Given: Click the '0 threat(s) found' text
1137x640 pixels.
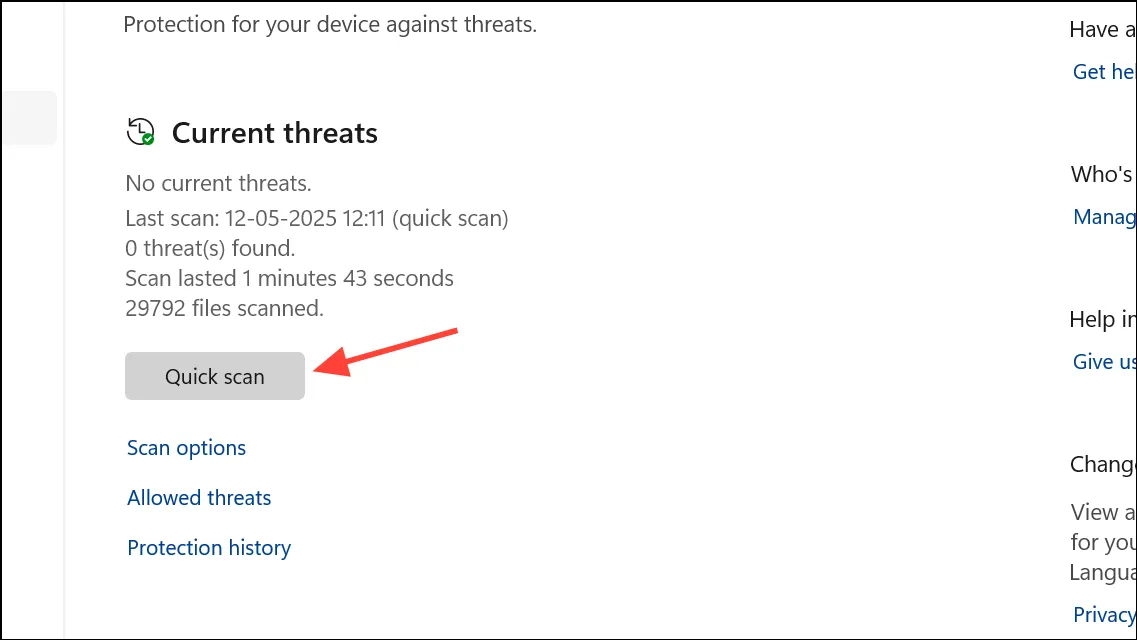Looking at the screenshot, I should [210, 249].
